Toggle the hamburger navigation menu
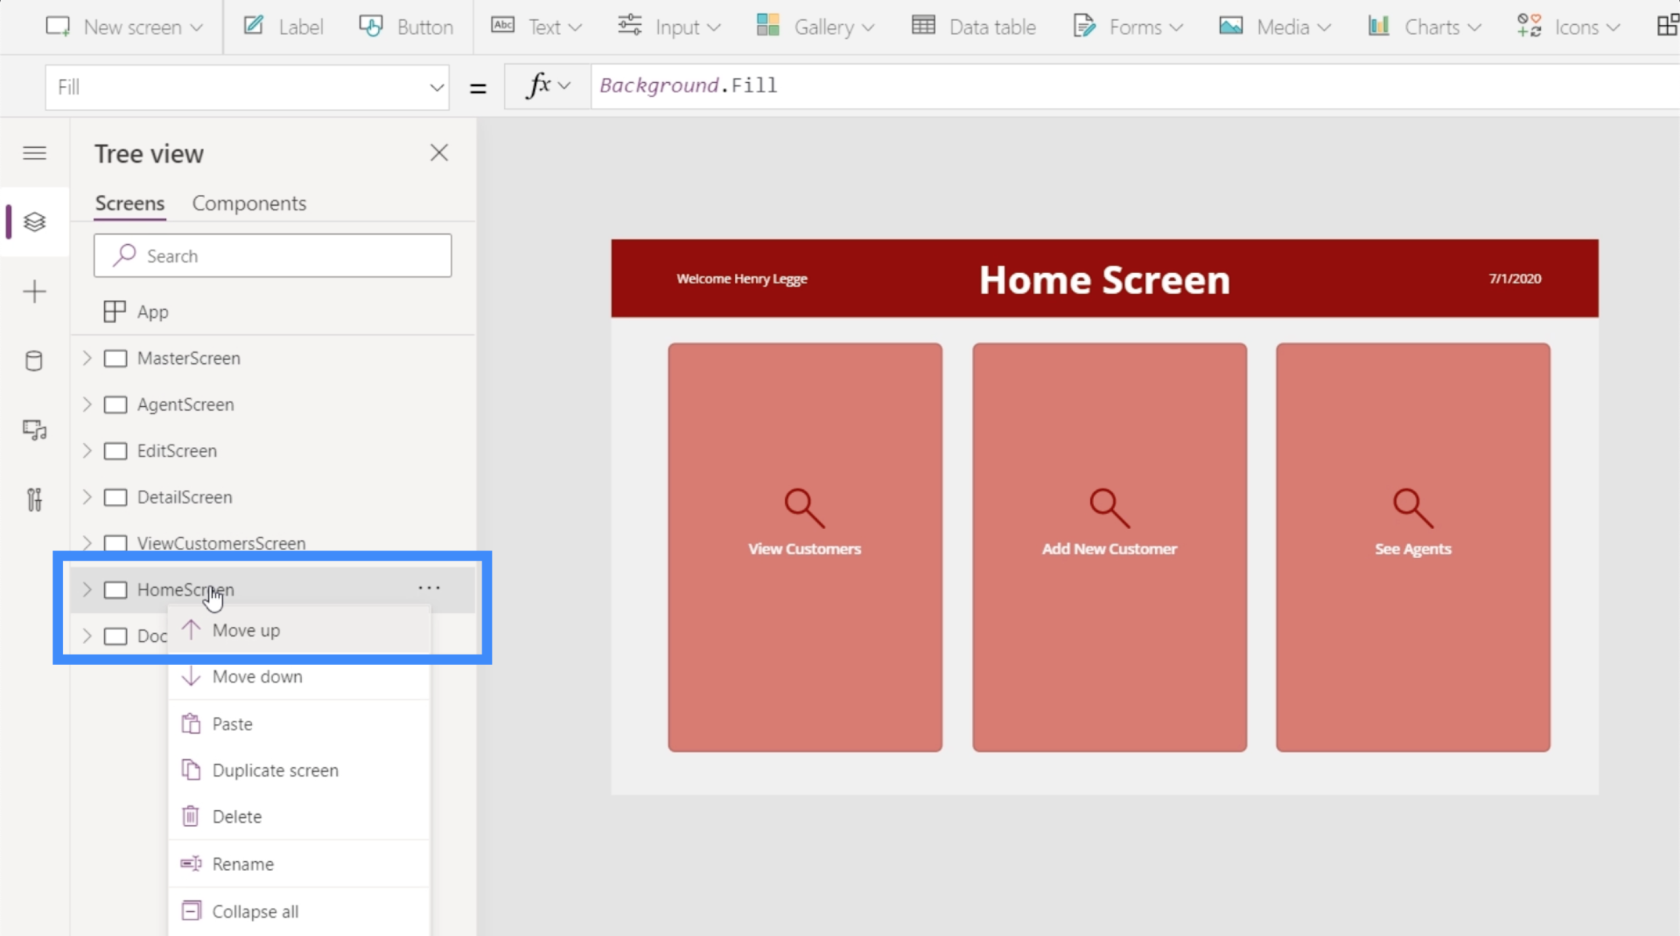Viewport: 1680px width, 936px height. pyautogui.click(x=35, y=153)
